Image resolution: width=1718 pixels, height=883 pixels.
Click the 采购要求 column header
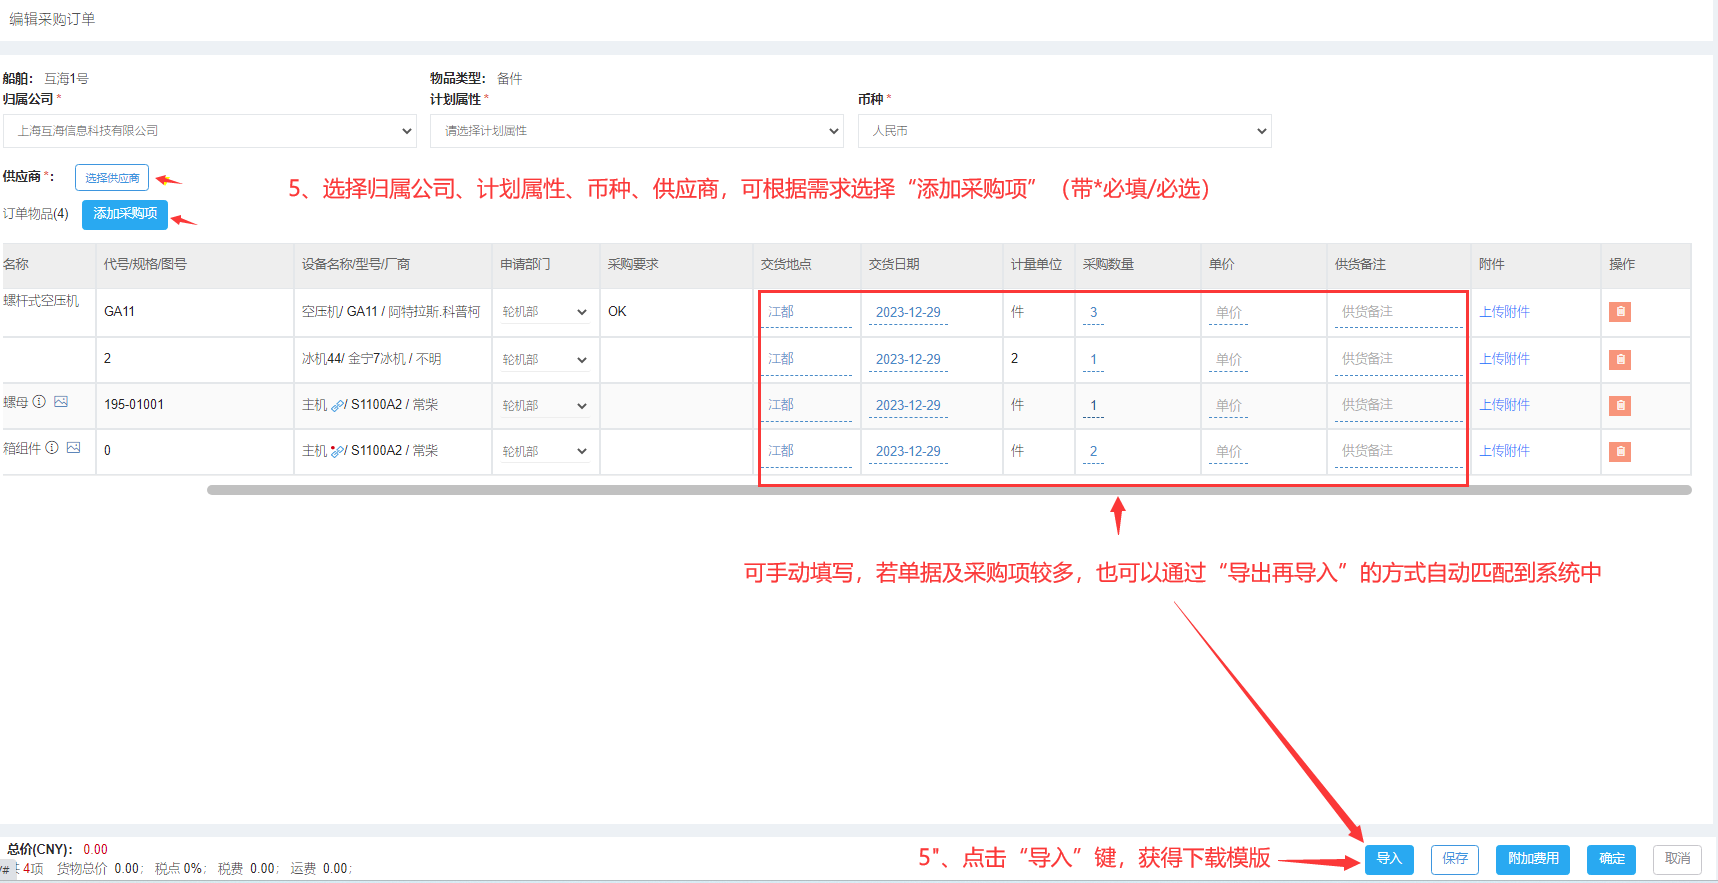tap(633, 265)
